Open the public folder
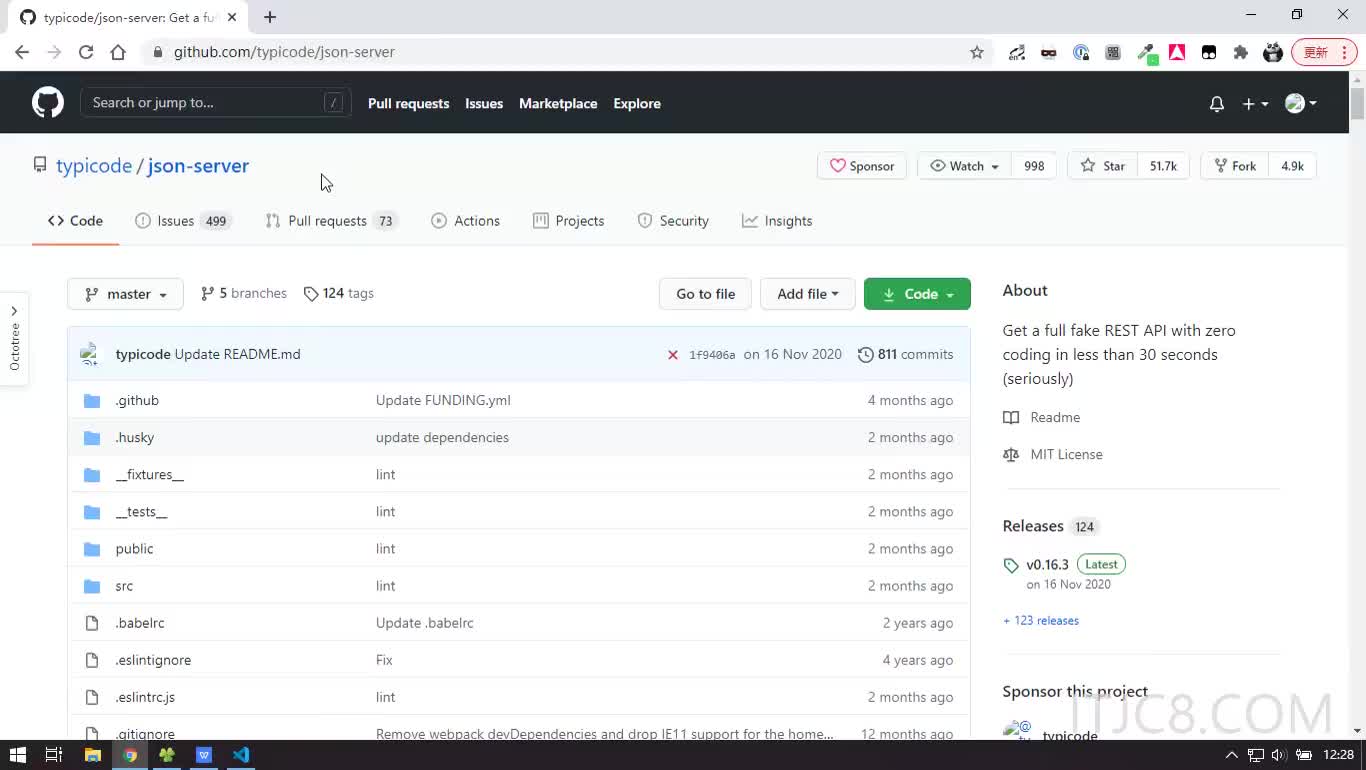Screen dimensions: 1366x770 click(x=134, y=548)
